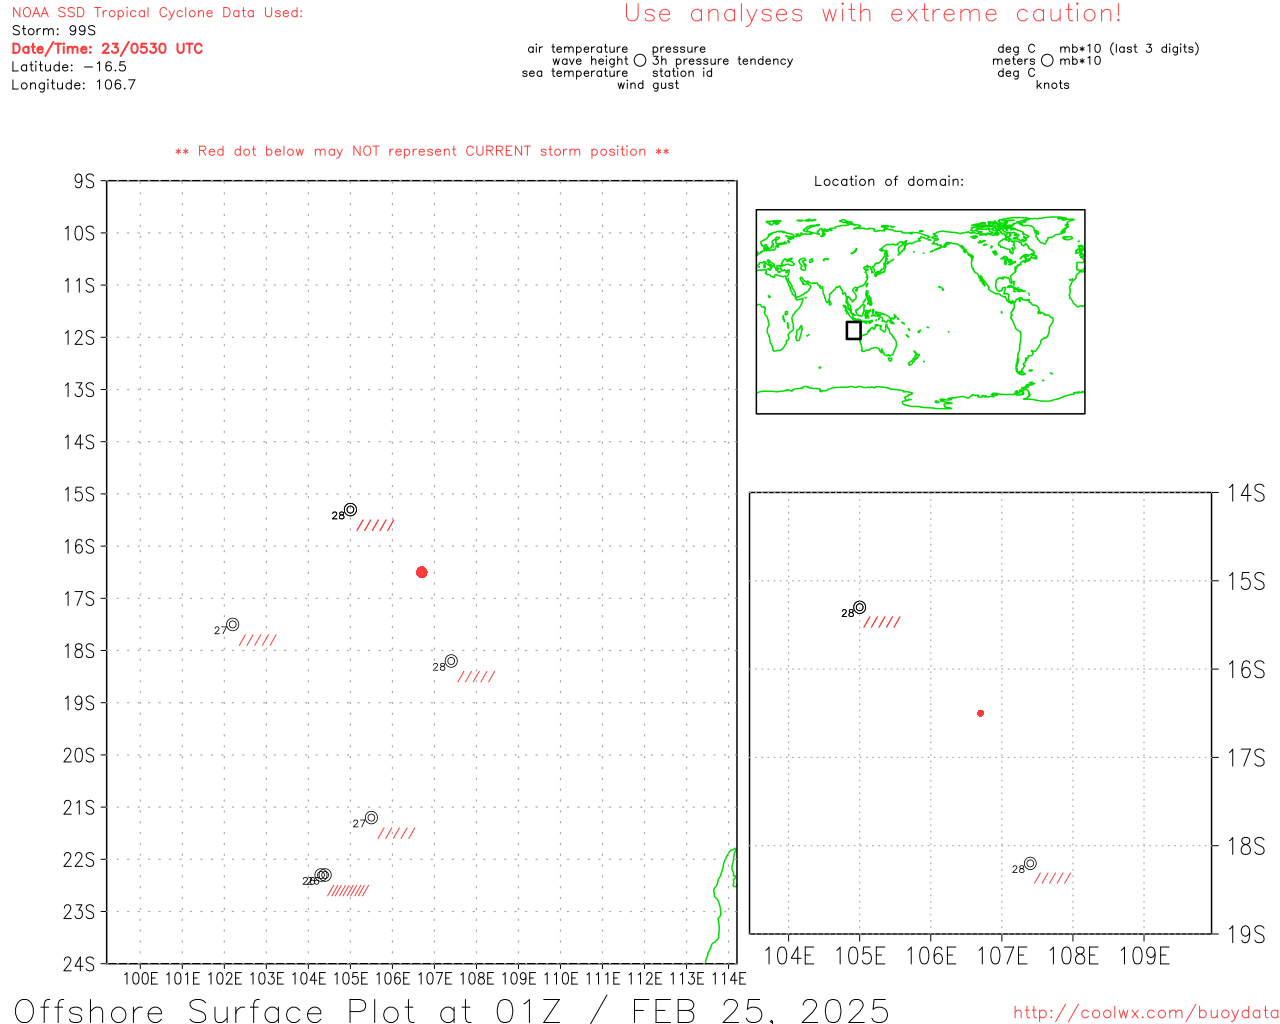1280x1024 pixels.
Task: Click the 'meters' legend label
Action: point(1014,61)
